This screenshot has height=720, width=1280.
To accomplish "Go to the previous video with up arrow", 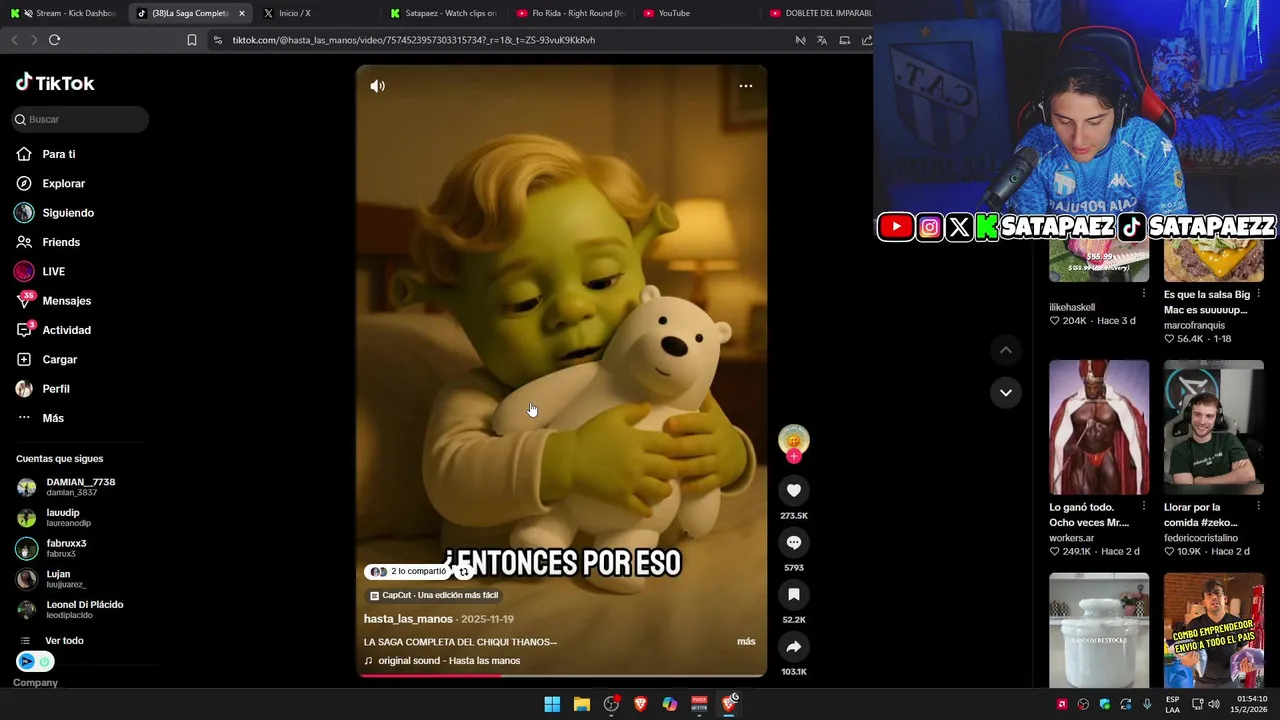I will [1006, 350].
